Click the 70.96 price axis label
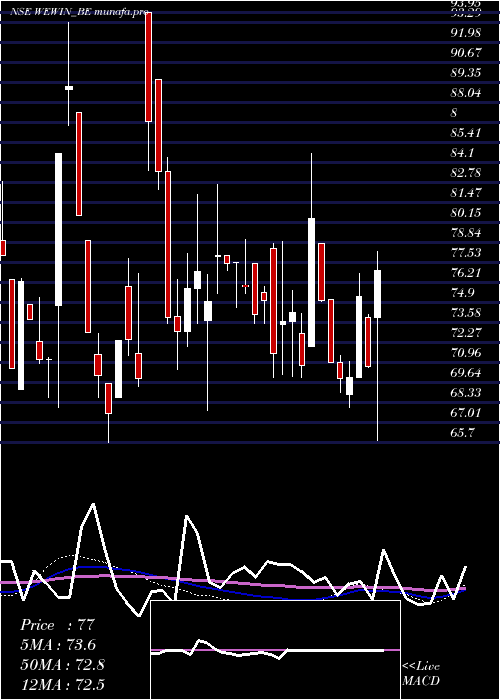The image size is (500, 700). click(466, 353)
